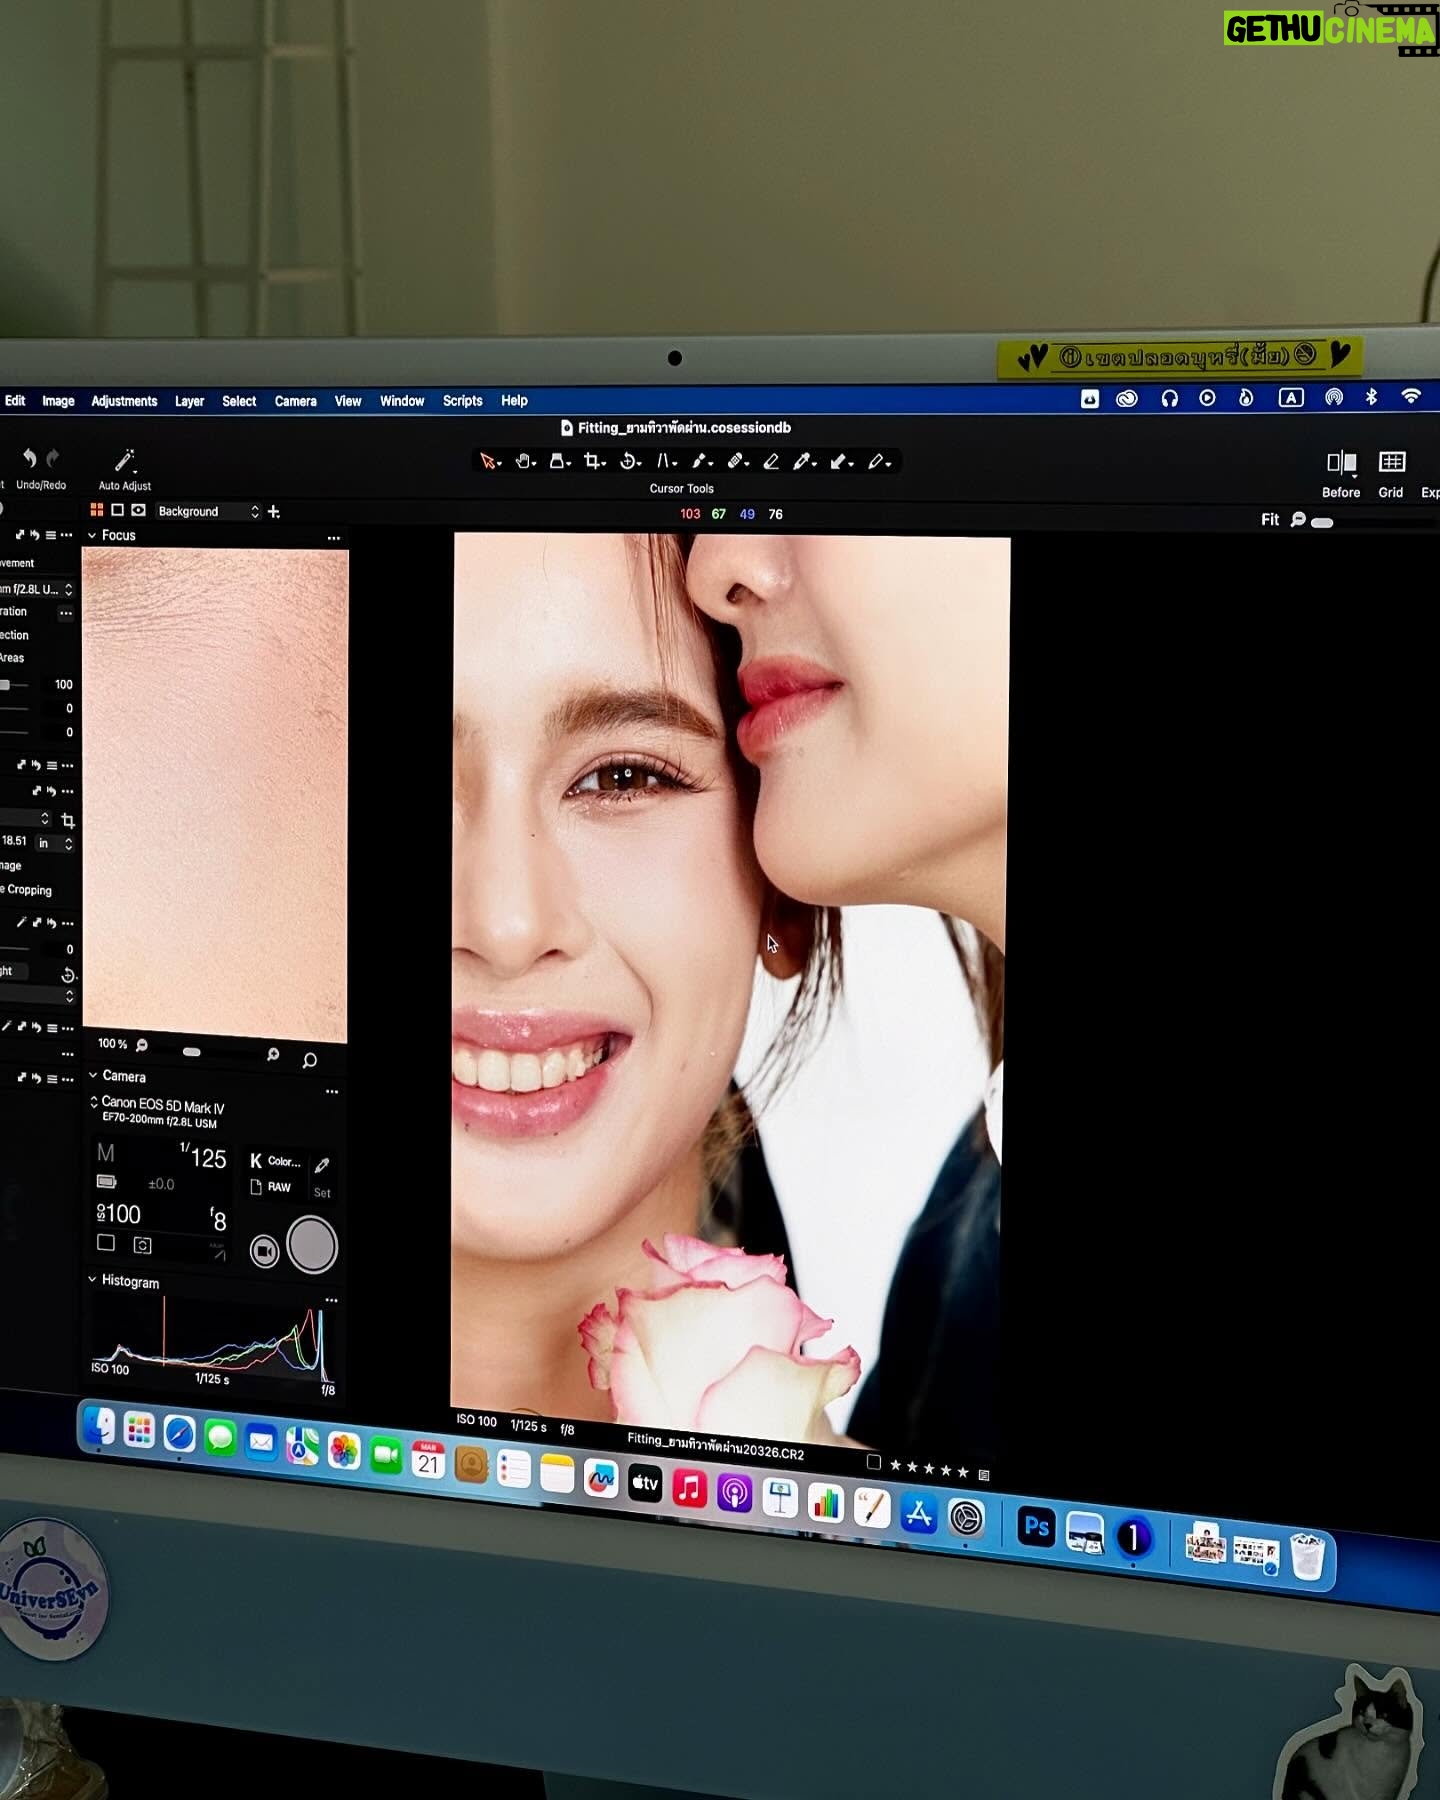The width and height of the screenshot is (1440, 1800).
Task: Trigger the round Capture shutter button
Action: click(x=312, y=1245)
